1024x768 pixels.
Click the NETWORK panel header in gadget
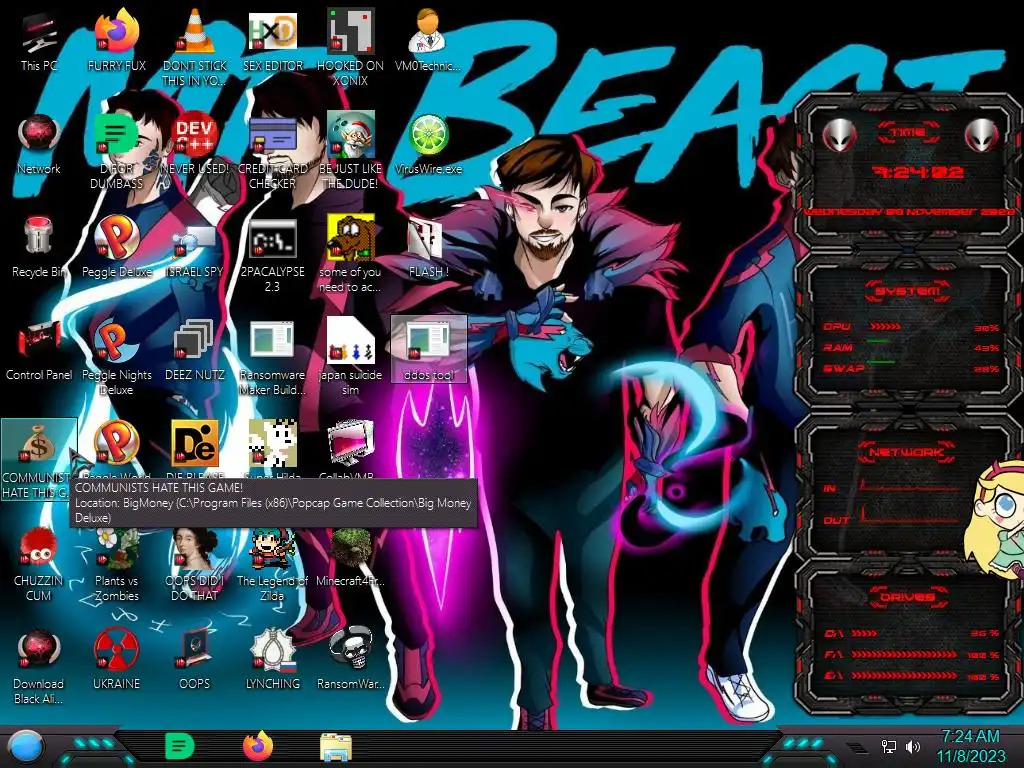(906, 451)
